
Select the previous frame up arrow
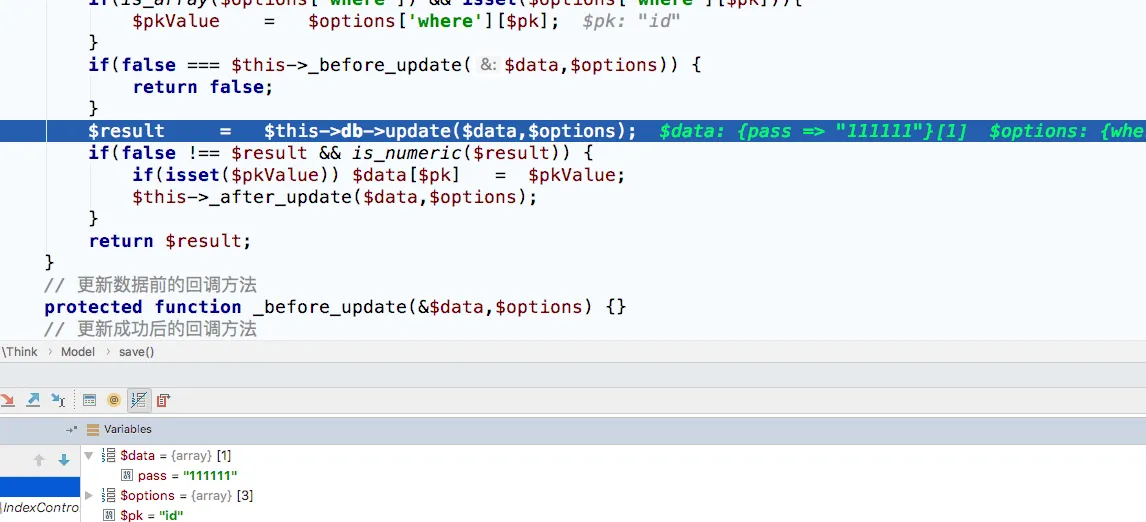39,460
